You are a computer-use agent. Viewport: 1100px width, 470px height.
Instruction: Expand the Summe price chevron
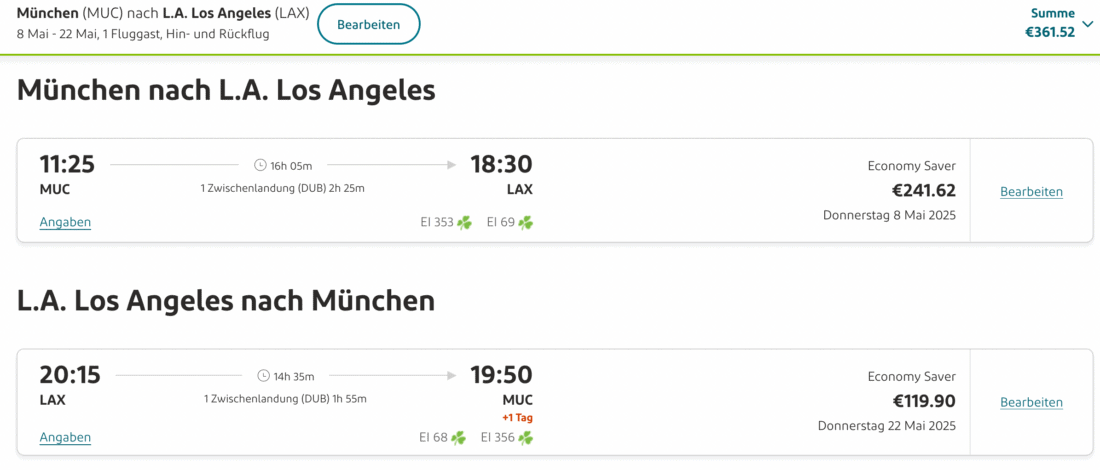point(1088,22)
